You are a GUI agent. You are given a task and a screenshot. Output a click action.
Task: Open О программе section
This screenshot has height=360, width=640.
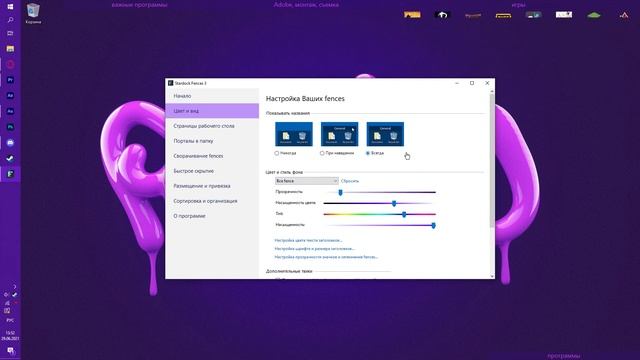(x=212, y=216)
